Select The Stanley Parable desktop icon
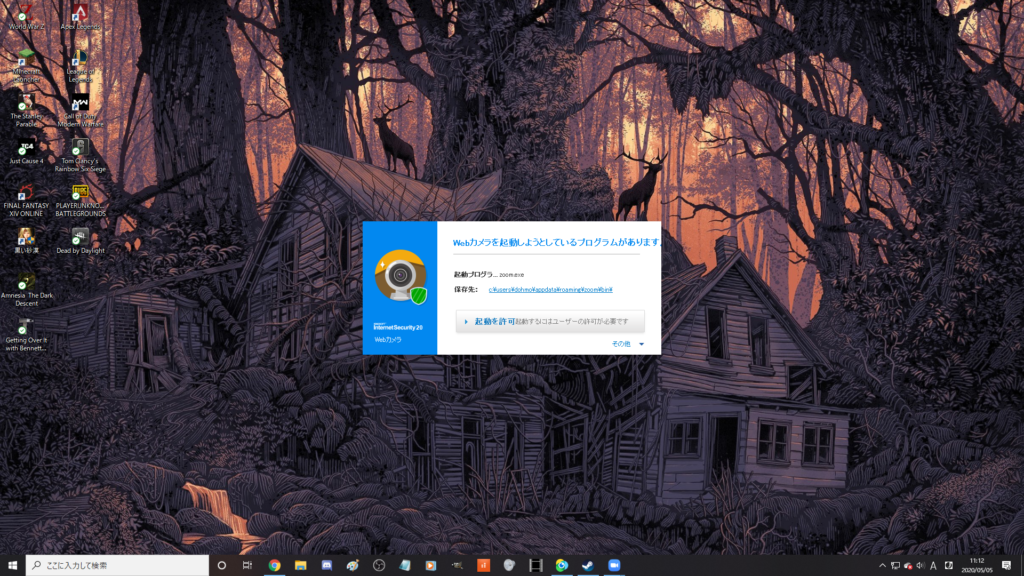The image size is (1024, 576). click(x=26, y=110)
